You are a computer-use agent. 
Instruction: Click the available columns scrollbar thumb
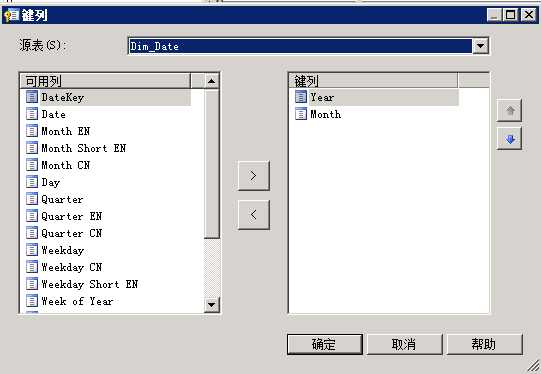(212, 164)
